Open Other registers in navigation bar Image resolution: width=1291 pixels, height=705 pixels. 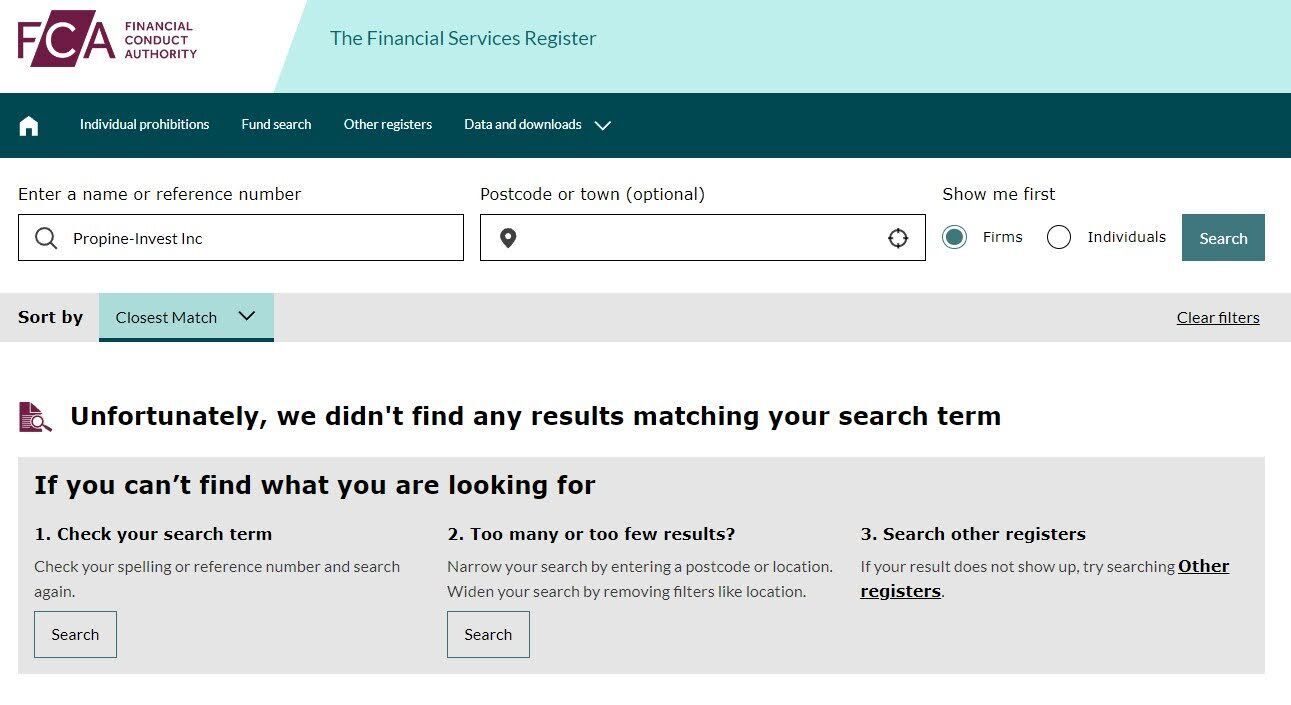388,125
